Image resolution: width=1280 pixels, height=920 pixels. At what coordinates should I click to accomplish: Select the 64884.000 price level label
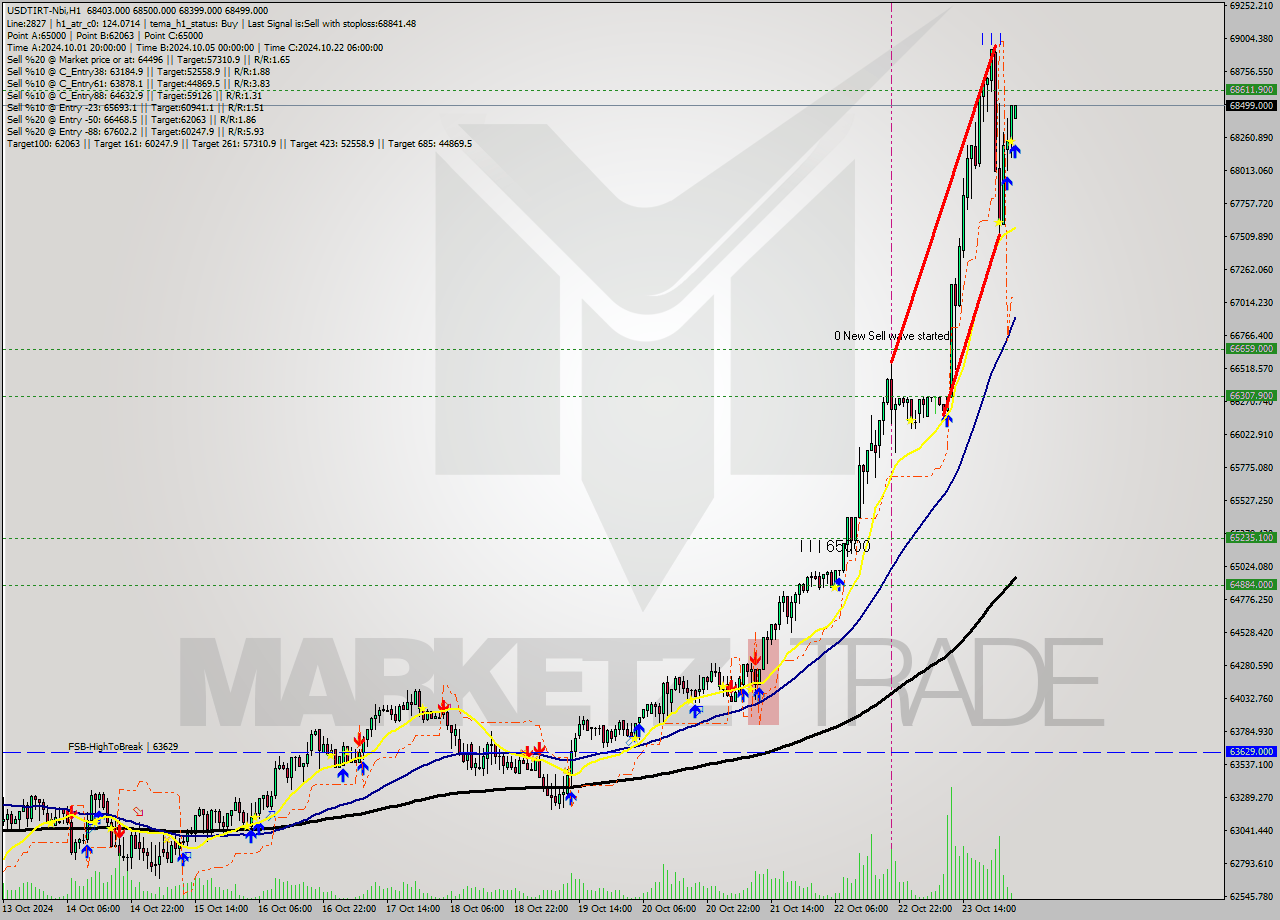coord(1250,585)
